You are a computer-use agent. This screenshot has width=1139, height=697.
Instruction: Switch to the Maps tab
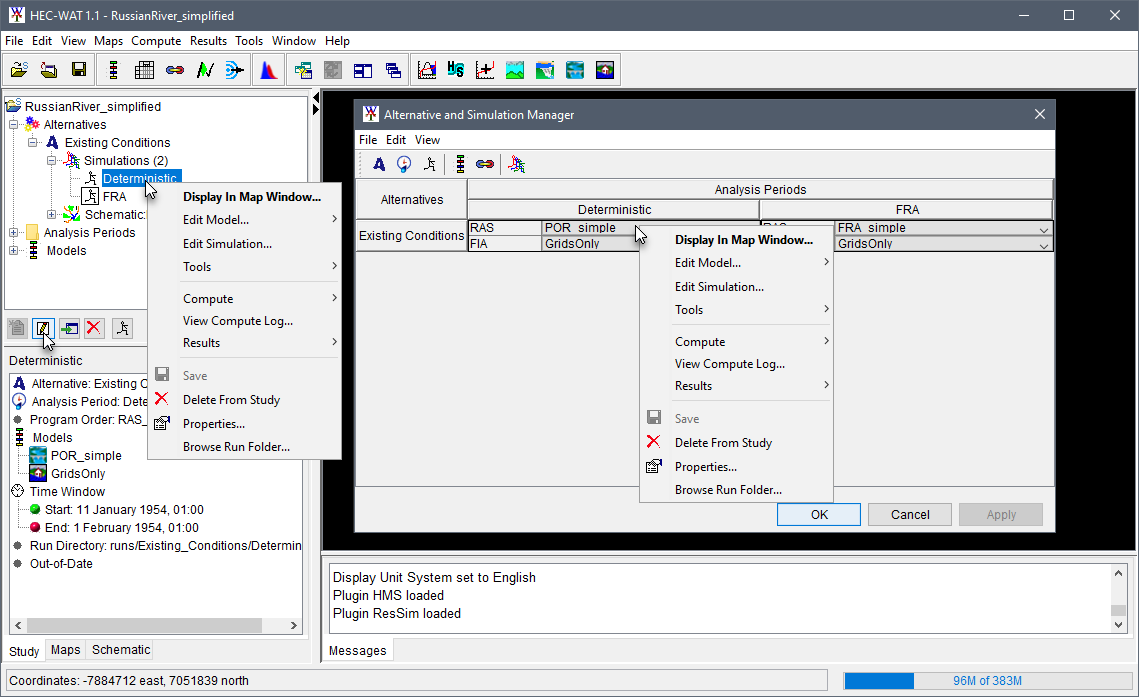pos(66,650)
